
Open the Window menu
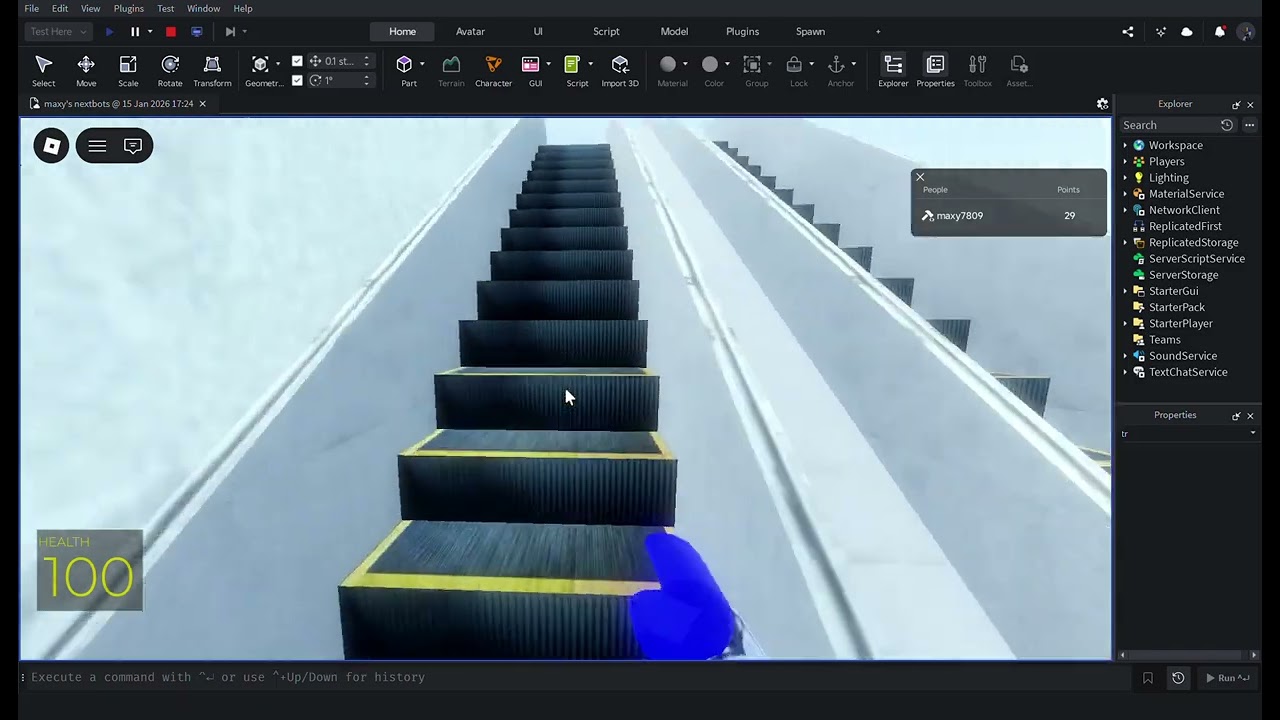point(204,9)
